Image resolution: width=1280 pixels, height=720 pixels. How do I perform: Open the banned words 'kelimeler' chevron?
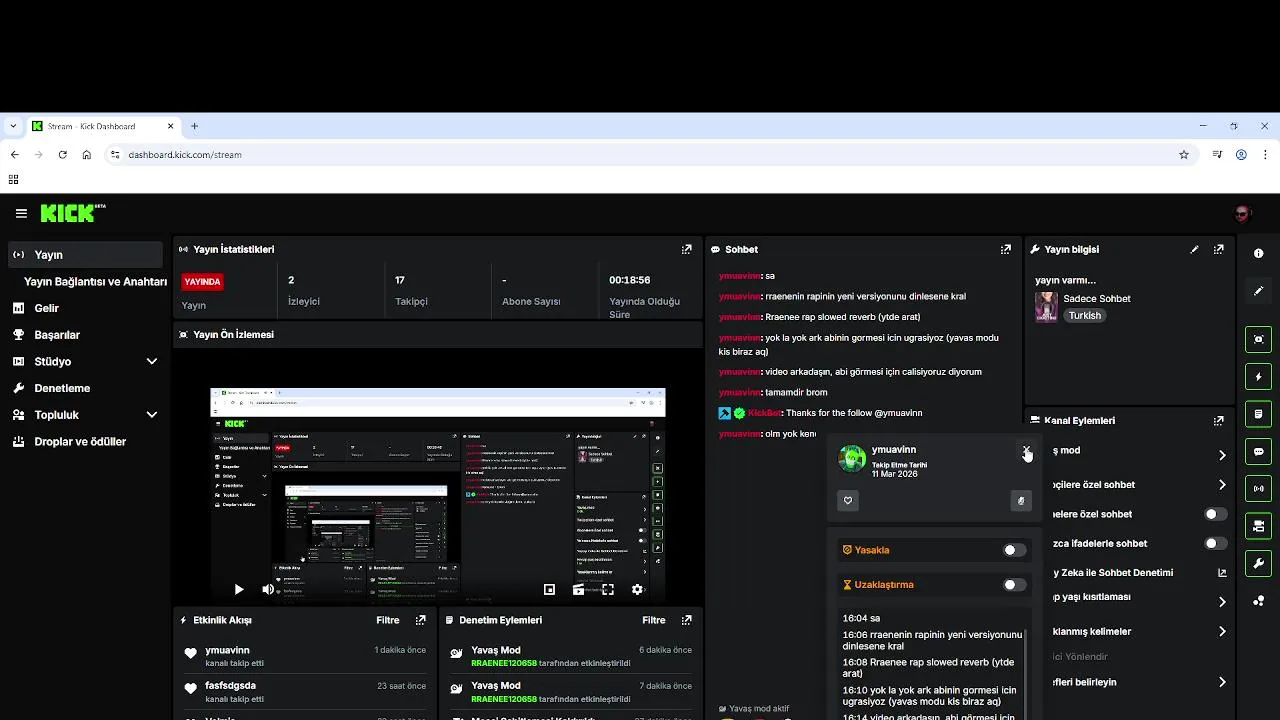(x=1222, y=632)
